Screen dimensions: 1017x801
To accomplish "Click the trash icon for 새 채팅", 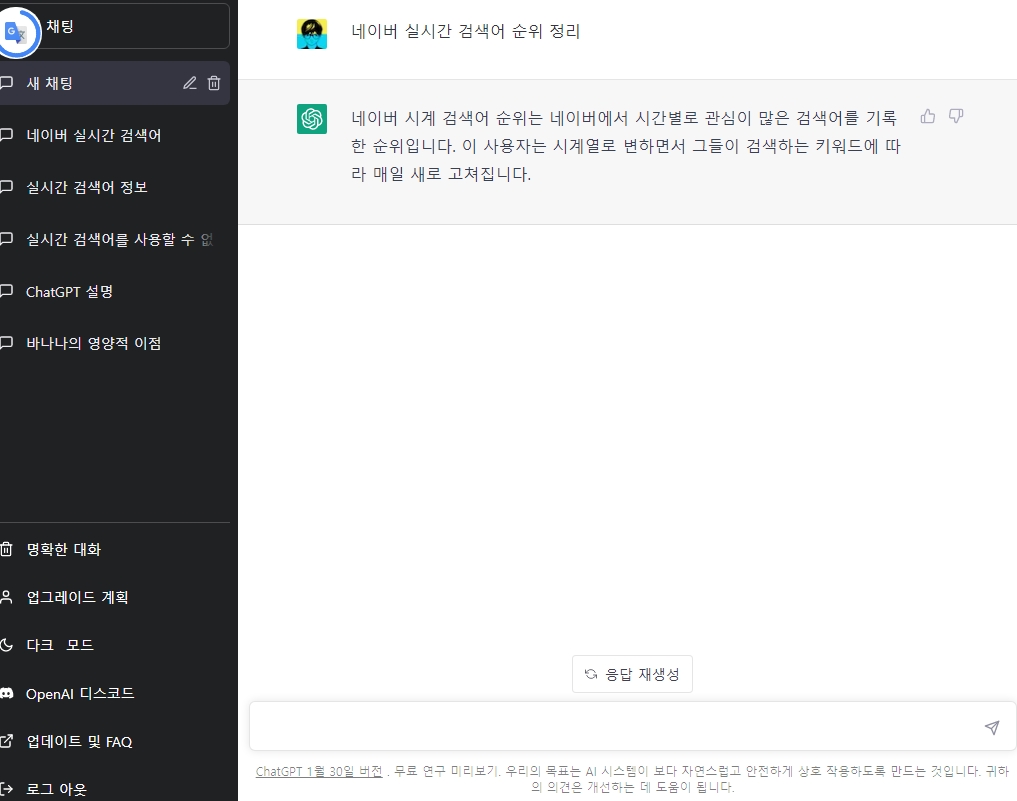I will pyautogui.click(x=214, y=83).
